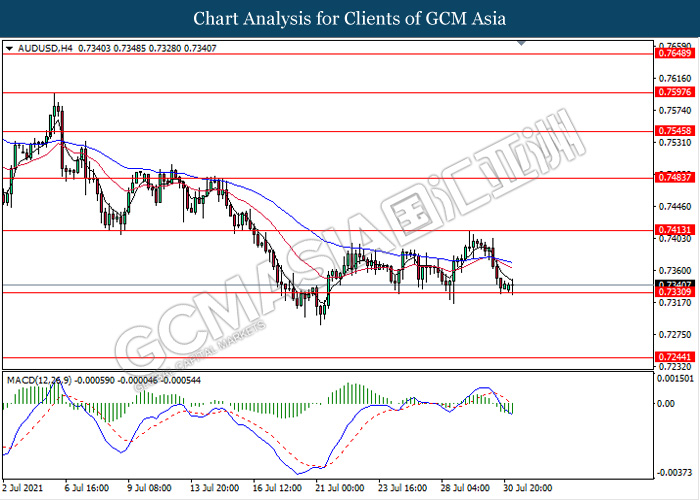The image size is (700, 500).
Task: Click the 0.74460 price scale value
Action: tap(675, 206)
